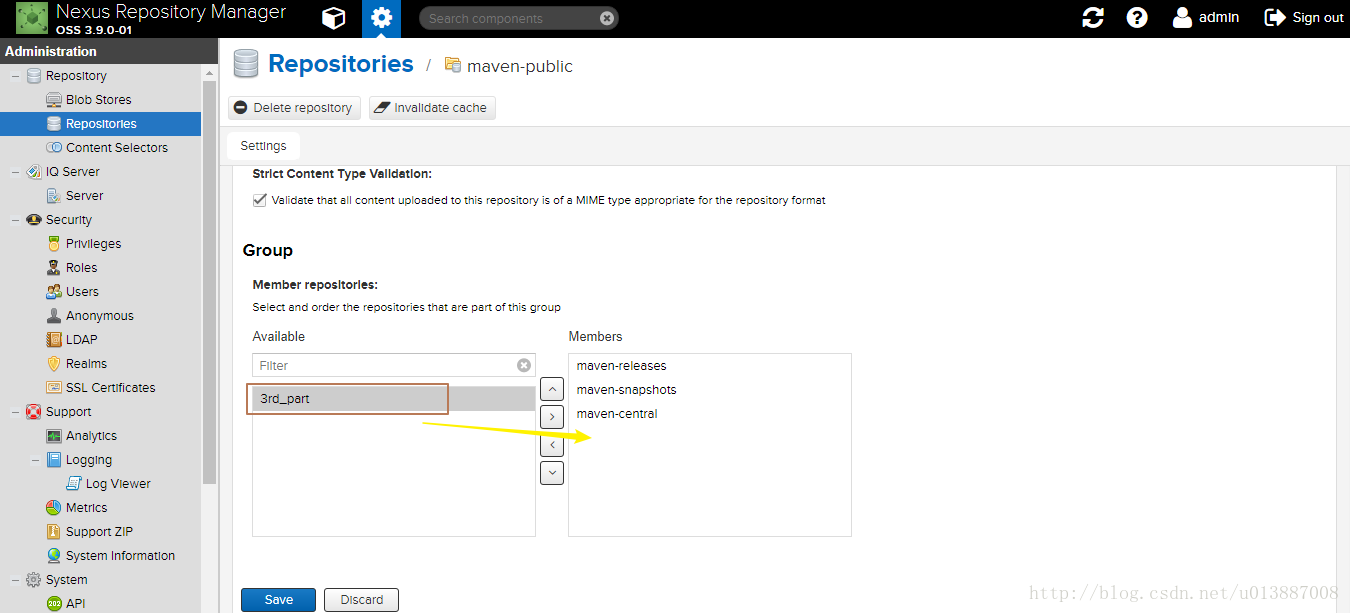Select Repositories in sidebar
This screenshot has width=1350, height=613.
(x=100, y=123)
